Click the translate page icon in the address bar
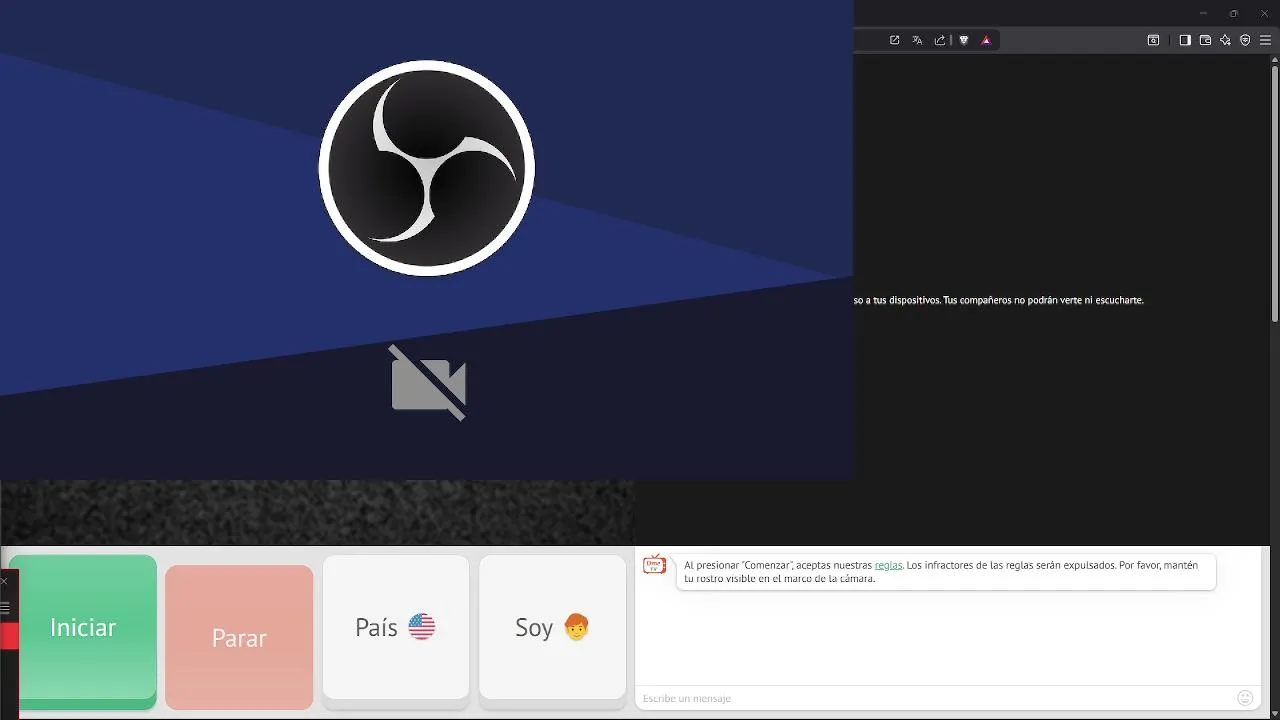 tap(917, 40)
